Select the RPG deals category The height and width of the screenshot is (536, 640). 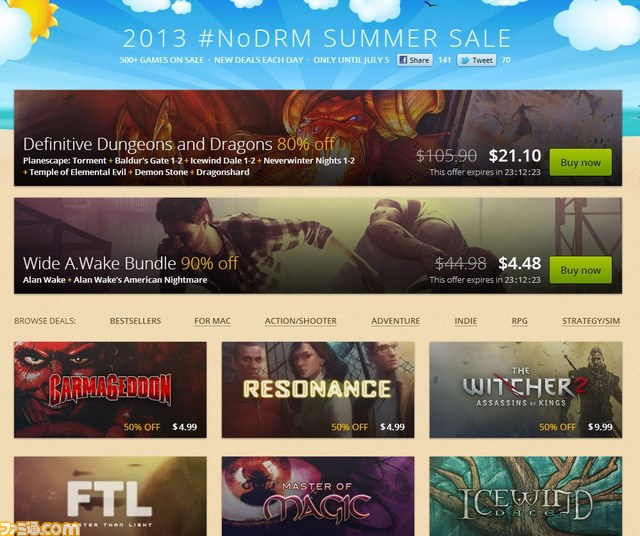519,321
